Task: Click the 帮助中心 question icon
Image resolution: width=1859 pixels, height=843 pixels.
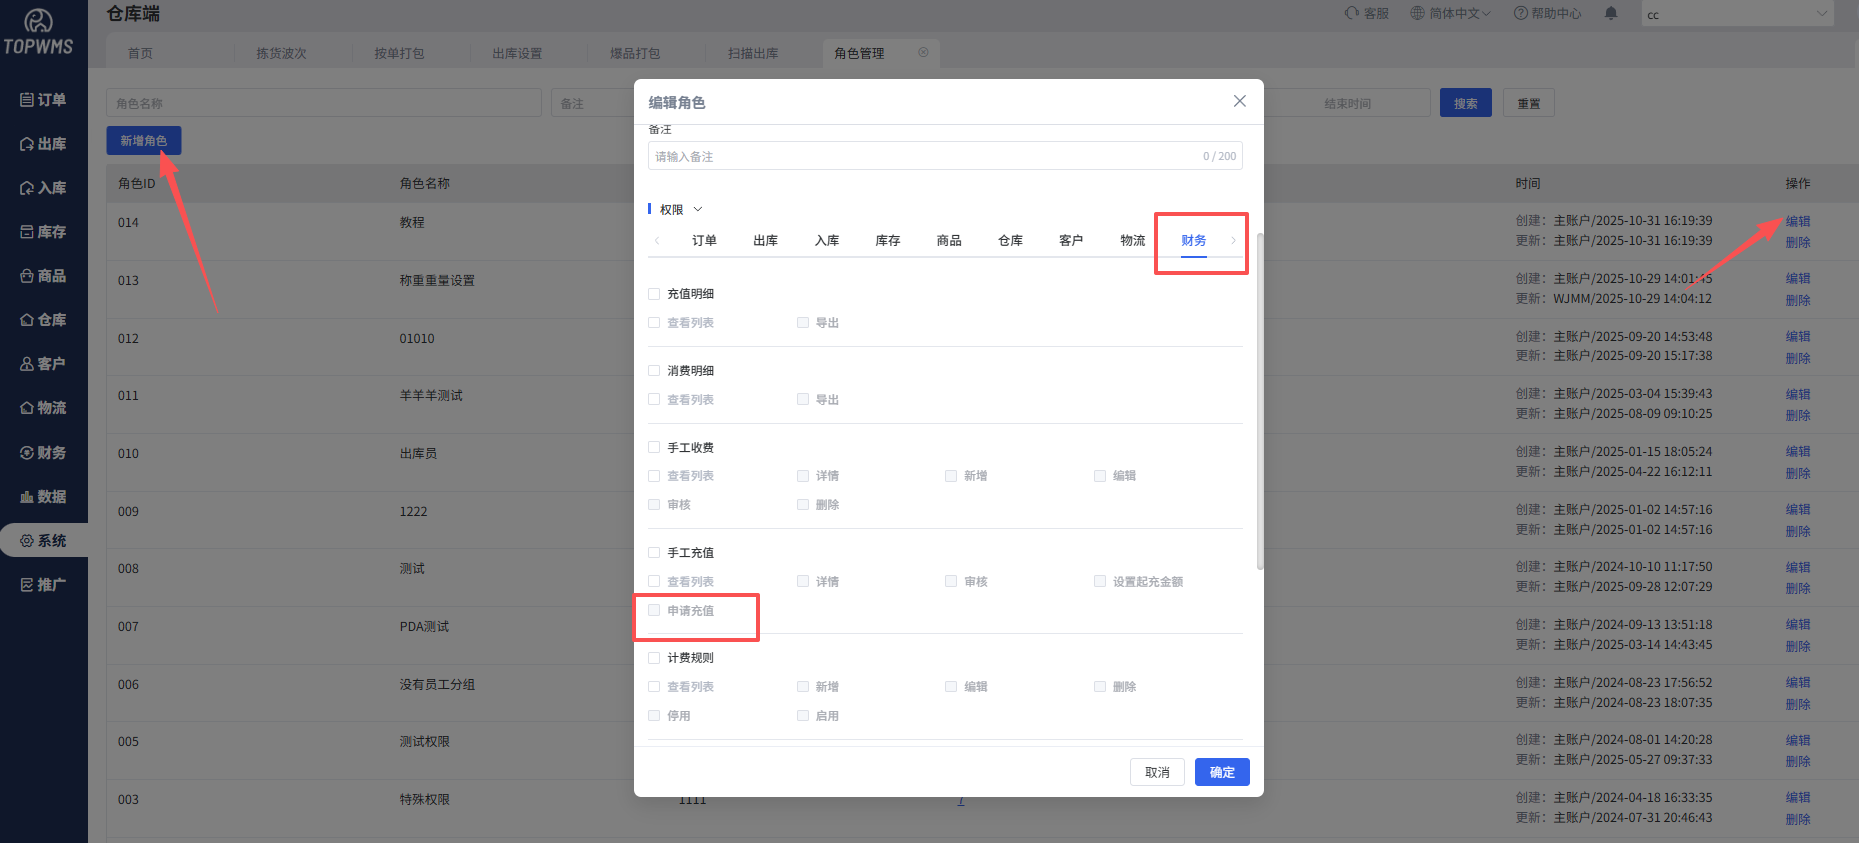Action: pos(1520,13)
